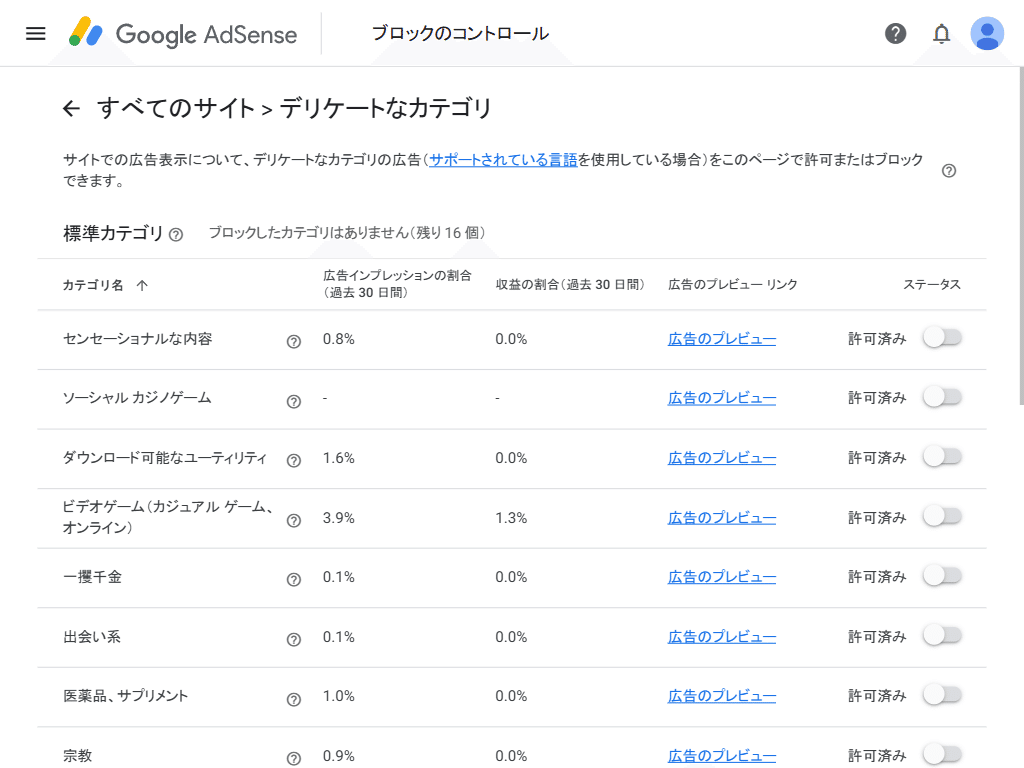The height and width of the screenshot is (768, 1024).
Task: Click 広告のプレビュー リンク column header
Action: (733, 285)
